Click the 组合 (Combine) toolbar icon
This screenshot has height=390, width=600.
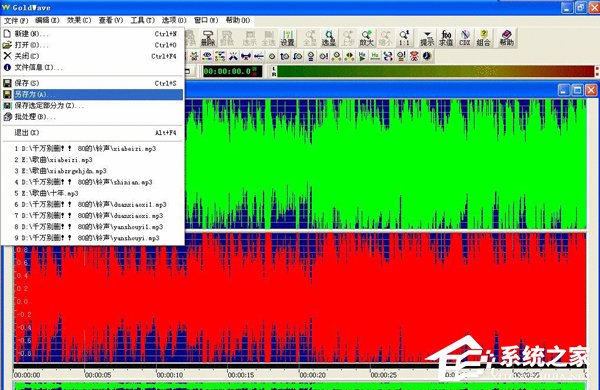coord(483,38)
